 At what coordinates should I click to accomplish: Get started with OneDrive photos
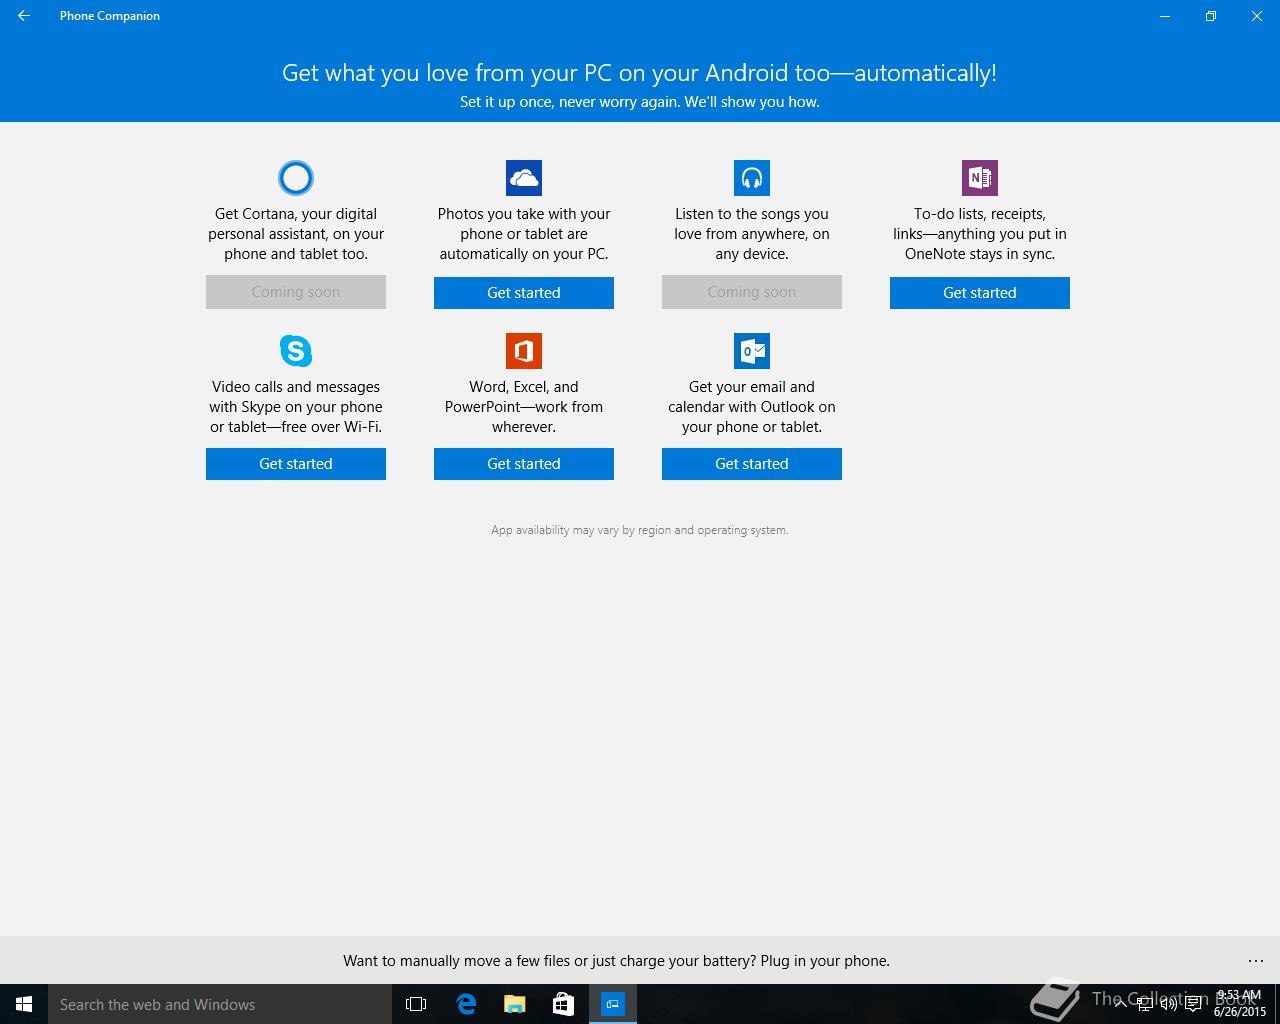[524, 293]
